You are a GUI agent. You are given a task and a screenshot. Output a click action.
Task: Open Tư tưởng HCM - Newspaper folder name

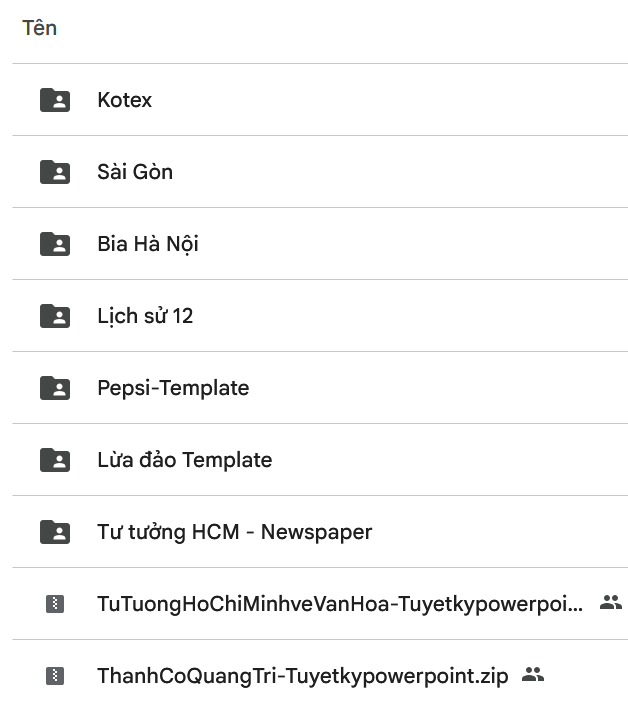coord(235,532)
